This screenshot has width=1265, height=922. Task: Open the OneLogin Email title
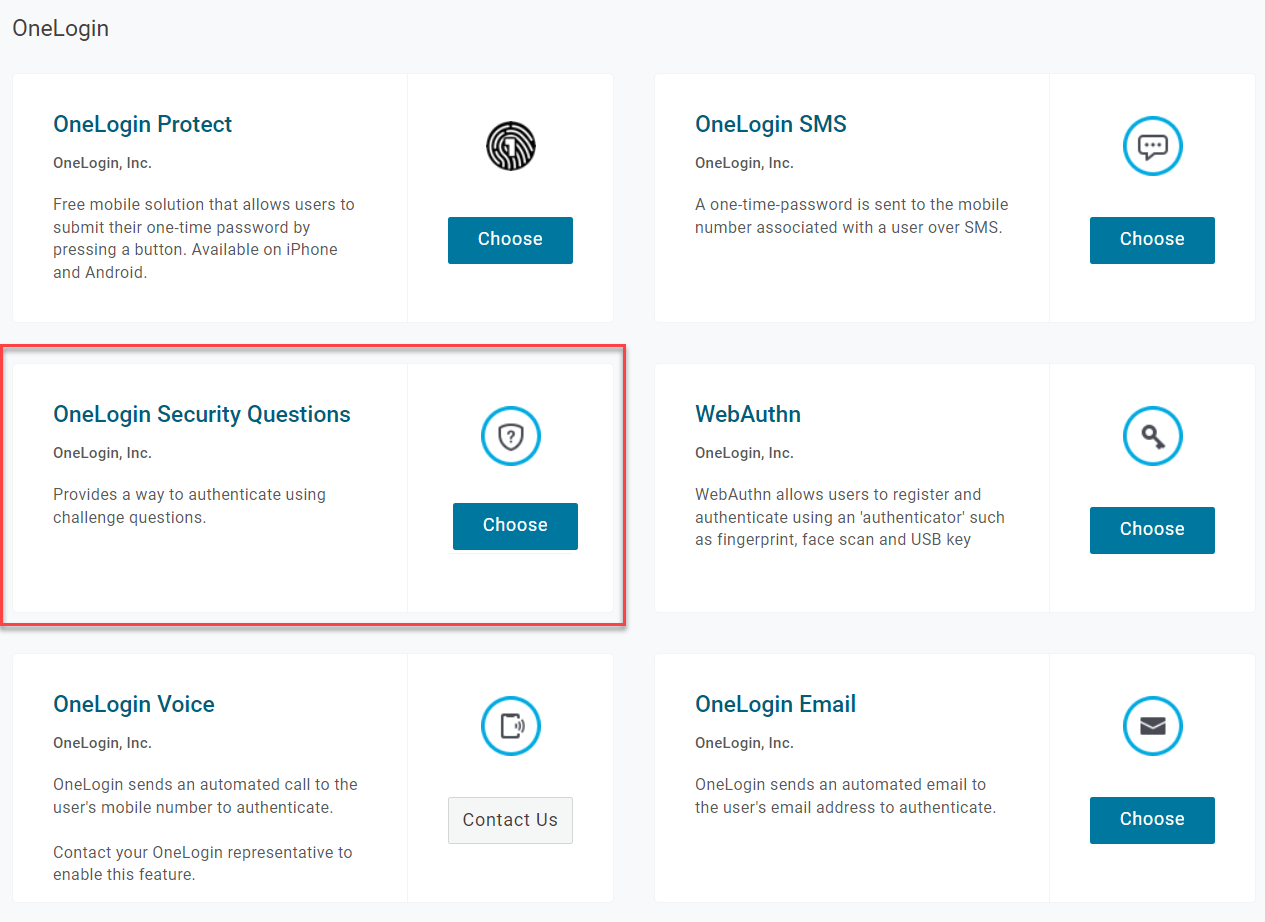[776, 705]
